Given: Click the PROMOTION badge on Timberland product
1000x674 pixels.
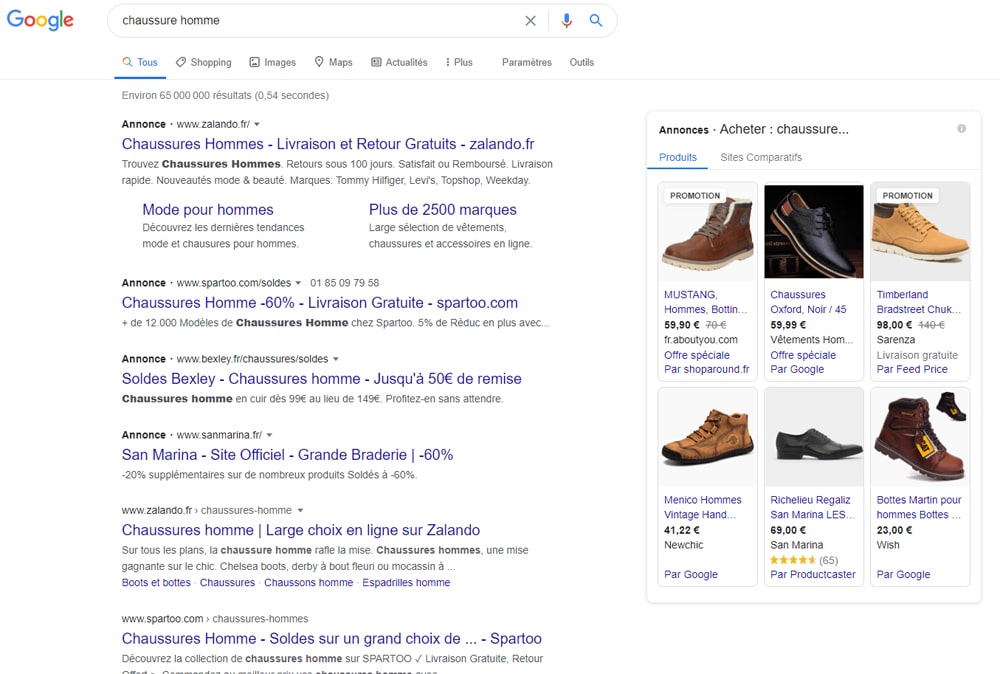Looking at the screenshot, I should click(907, 196).
